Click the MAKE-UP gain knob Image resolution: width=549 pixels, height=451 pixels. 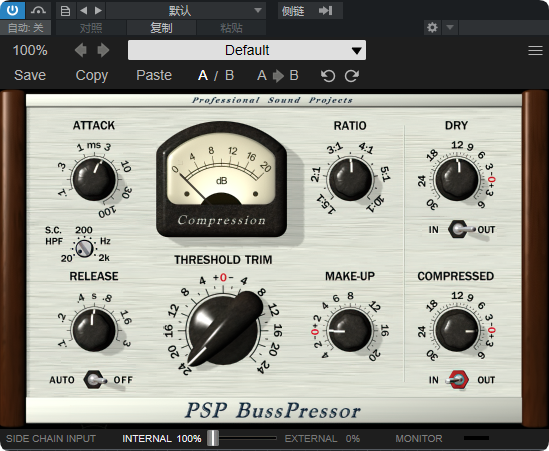pos(350,330)
